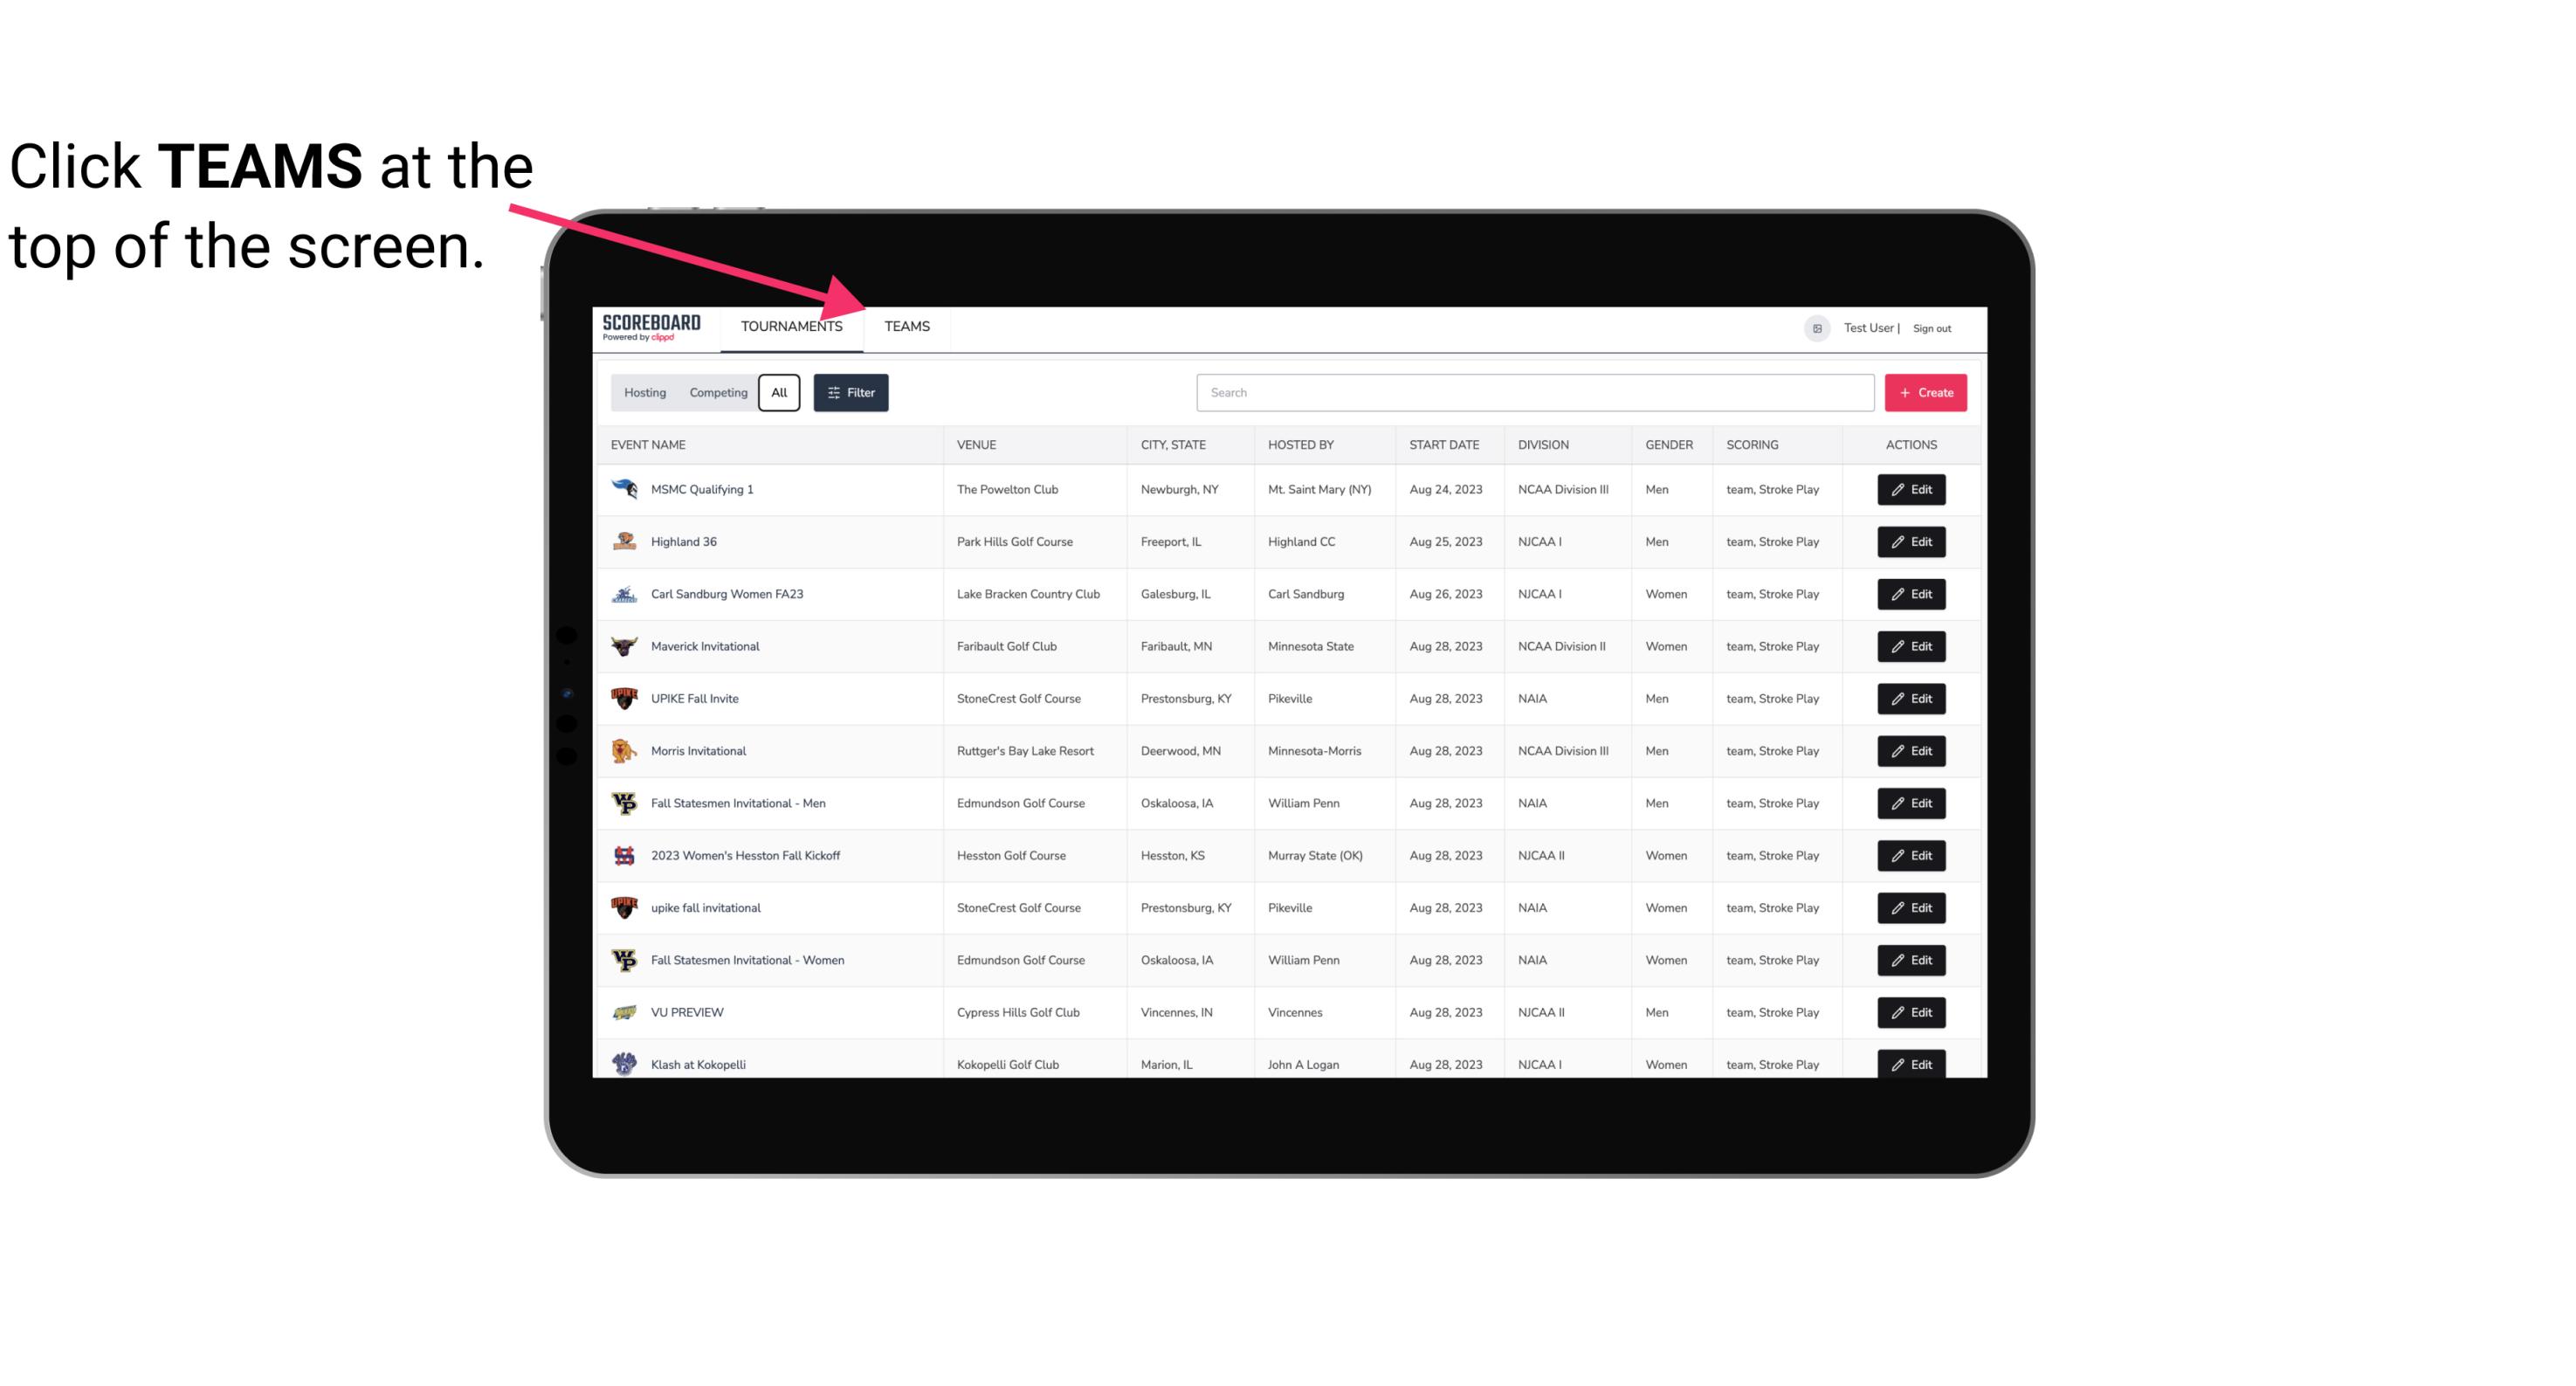
Task: Toggle the Hosting filter tab
Action: pos(644,391)
